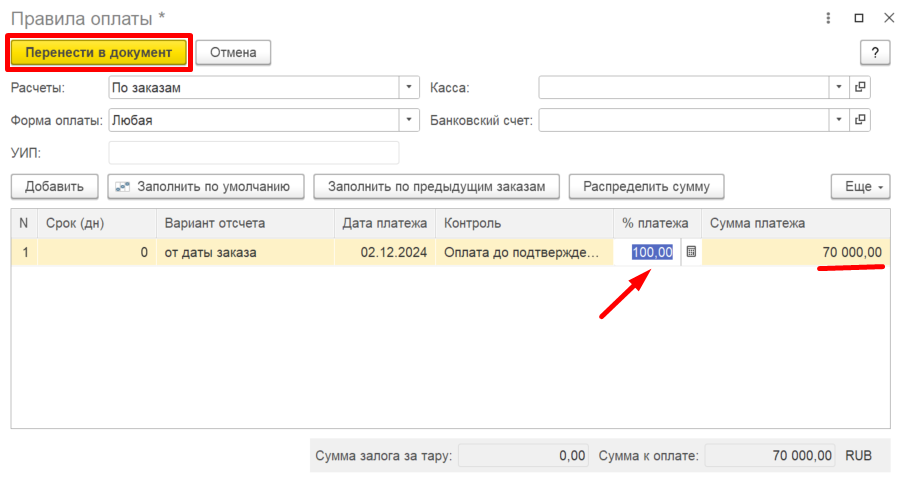
Task: Click Распределить сумму
Action: 646,186
